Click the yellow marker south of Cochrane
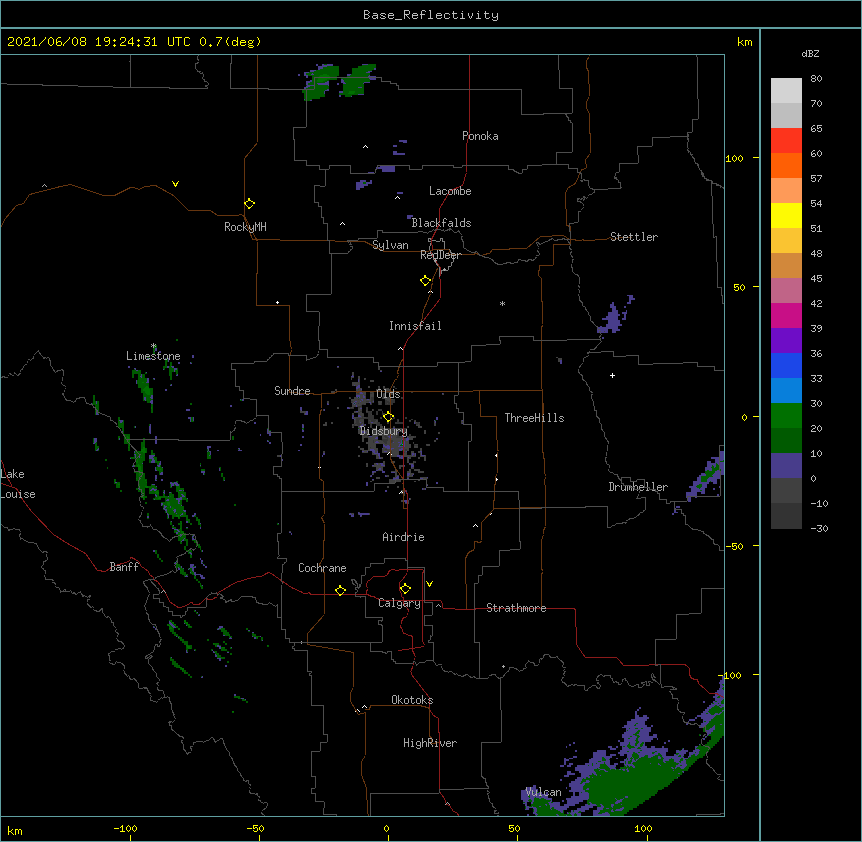862x842 pixels. pos(340,590)
